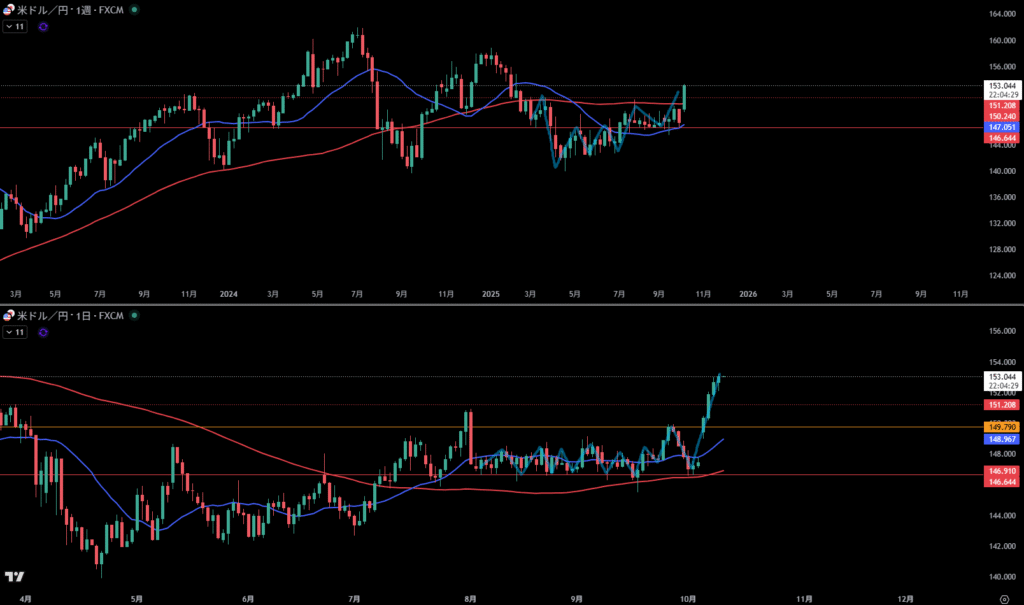The image size is (1024, 605).
Task: Click the TradingView logo in lower chart
Action: (x=14, y=577)
